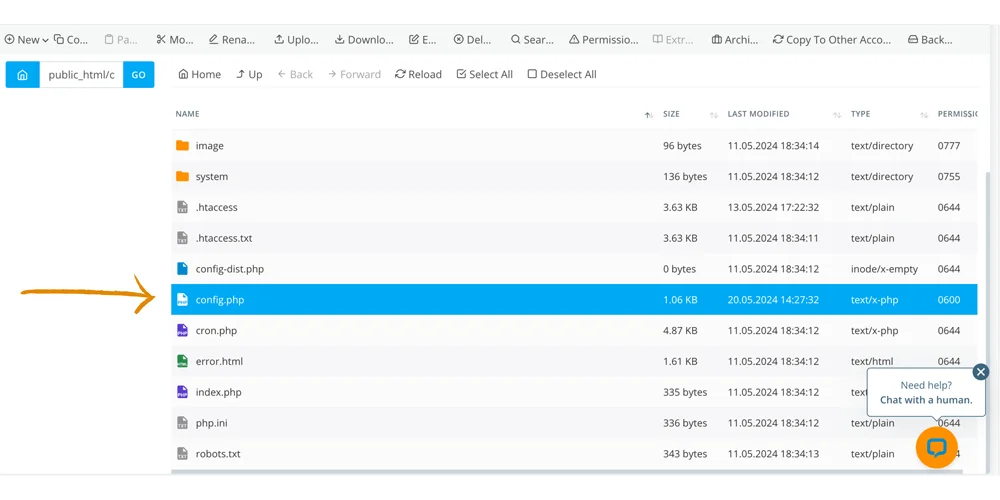The image size is (1000, 500).
Task: Go to Home directory link
Action: (x=199, y=75)
